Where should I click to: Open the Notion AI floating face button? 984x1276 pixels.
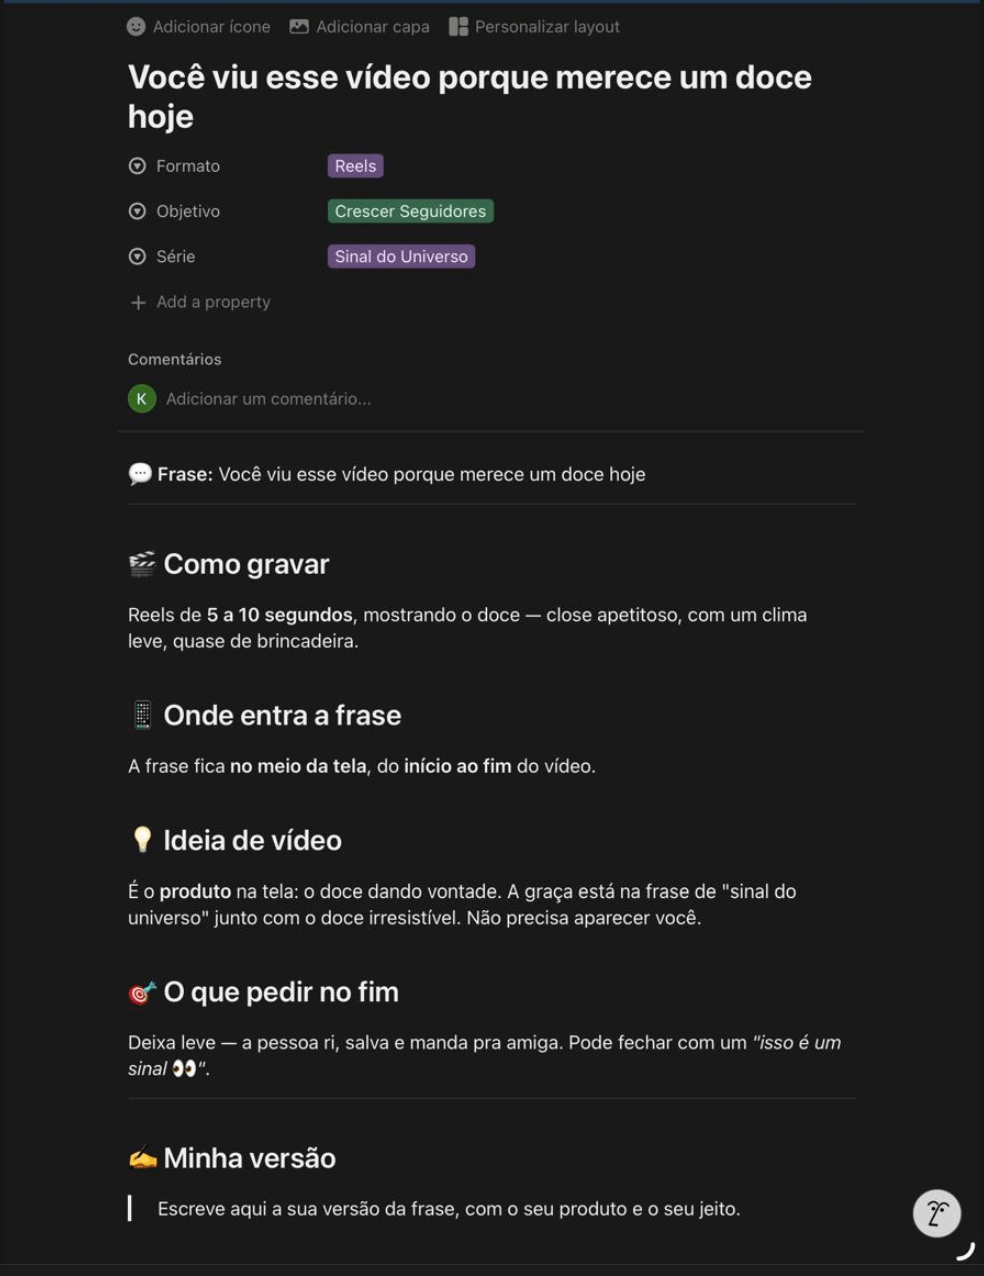click(937, 1213)
